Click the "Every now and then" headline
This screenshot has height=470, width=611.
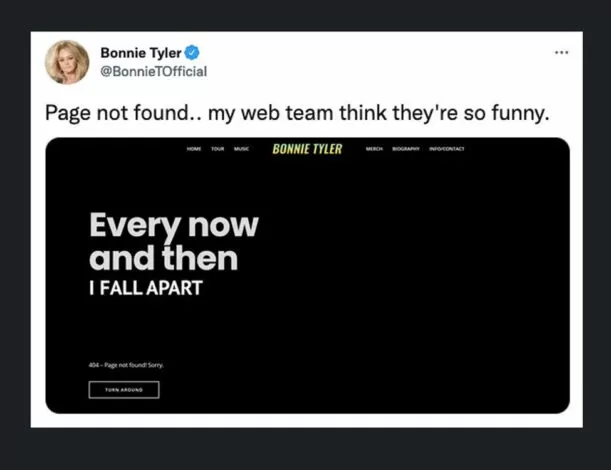click(173, 242)
